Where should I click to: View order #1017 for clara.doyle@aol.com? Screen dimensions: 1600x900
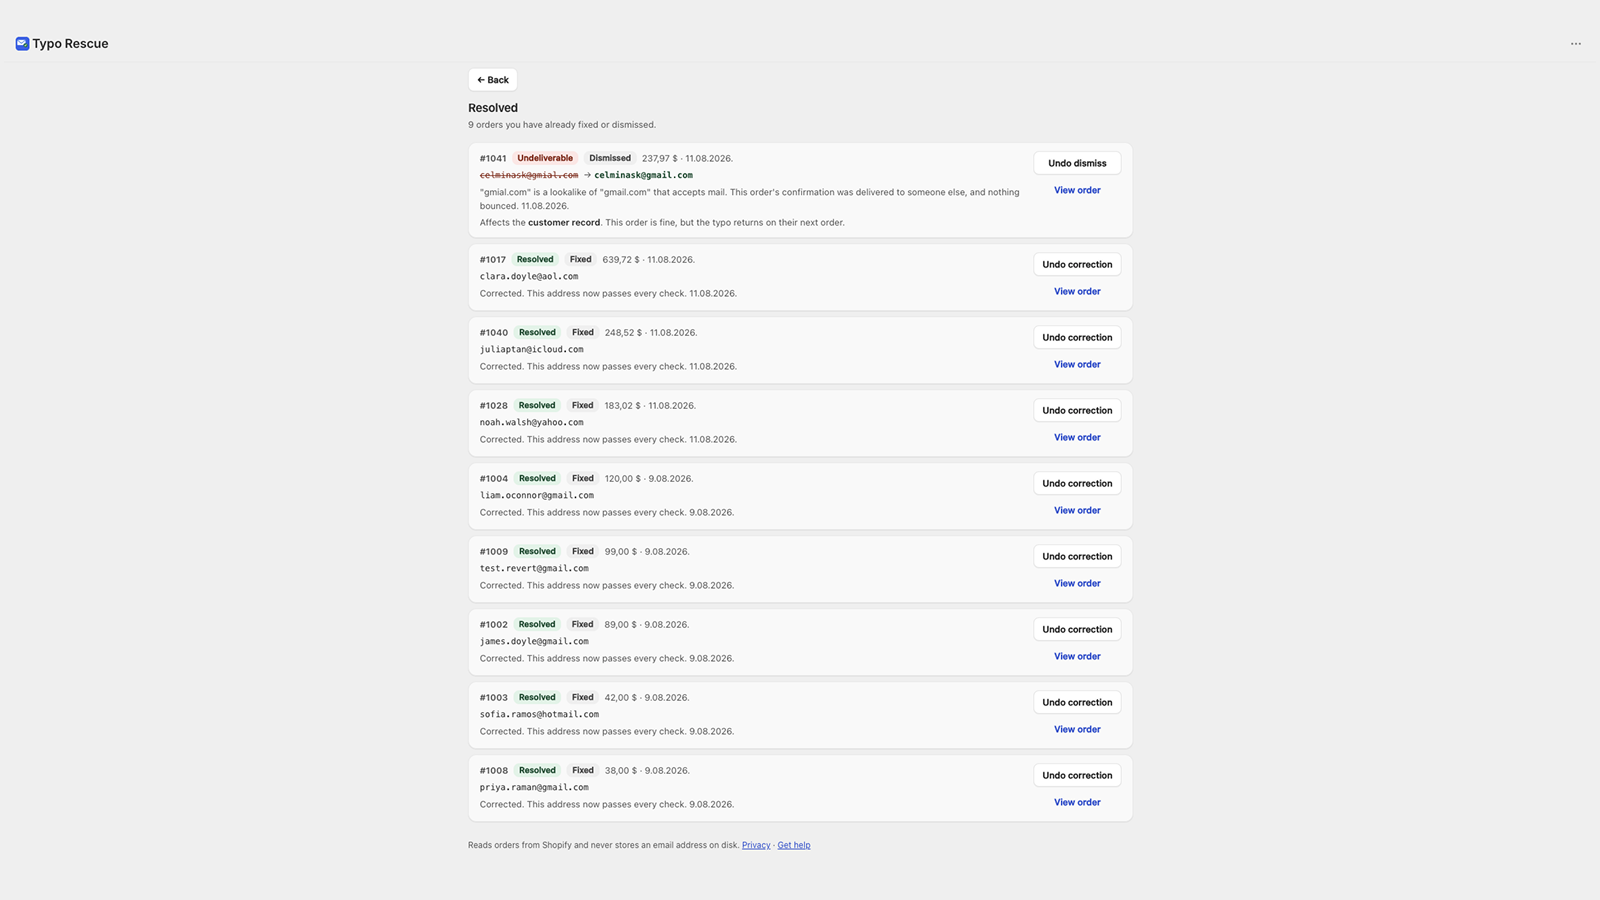pyautogui.click(x=1077, y=291)
